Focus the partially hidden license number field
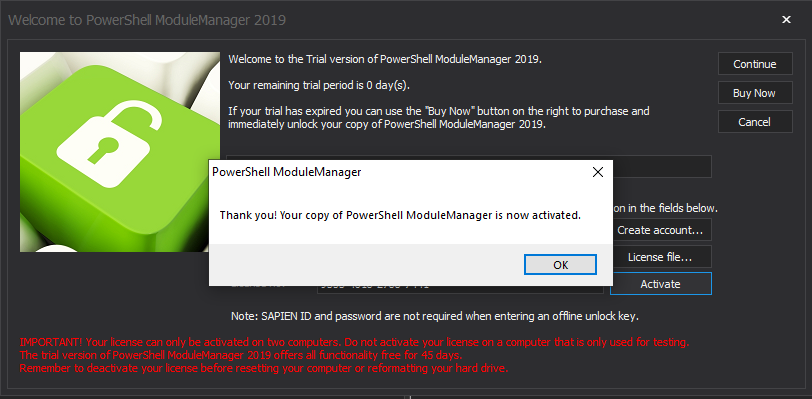Image resolution: width=812 pixels, height=399 pixels. point(460,289)
